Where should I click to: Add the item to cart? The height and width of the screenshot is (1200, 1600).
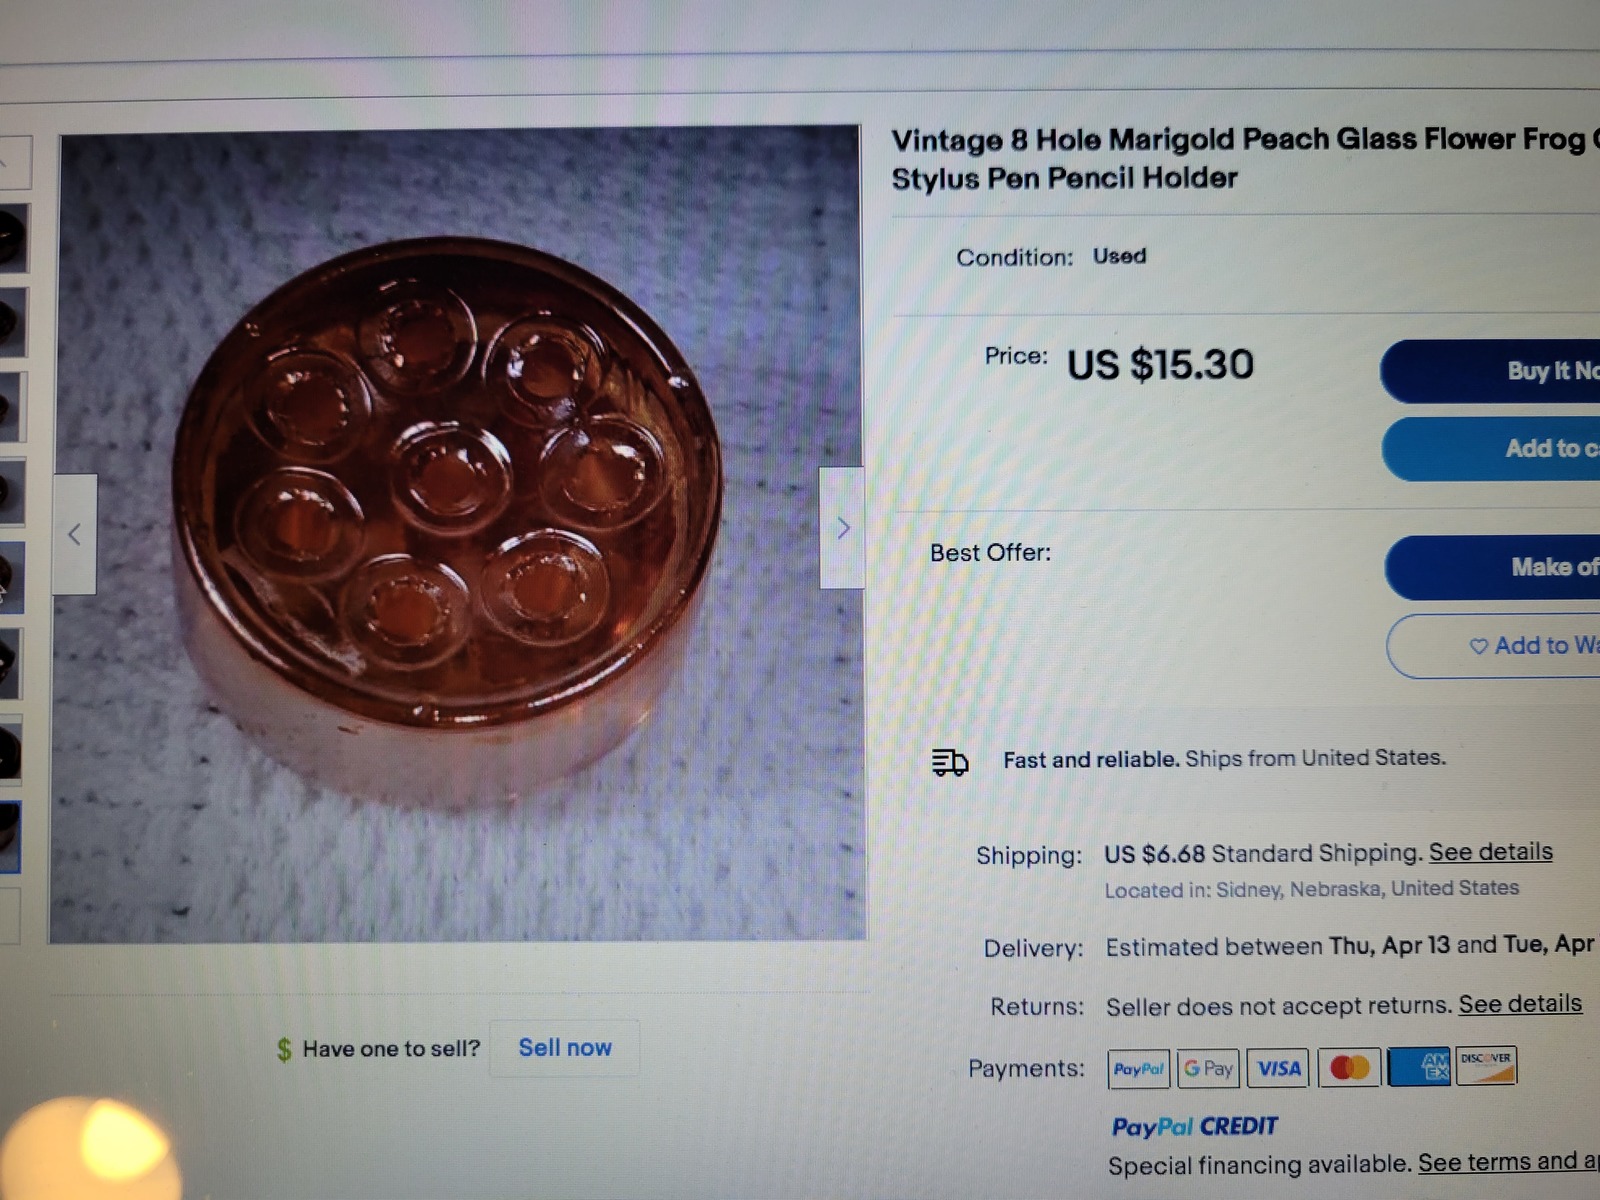1491,449
